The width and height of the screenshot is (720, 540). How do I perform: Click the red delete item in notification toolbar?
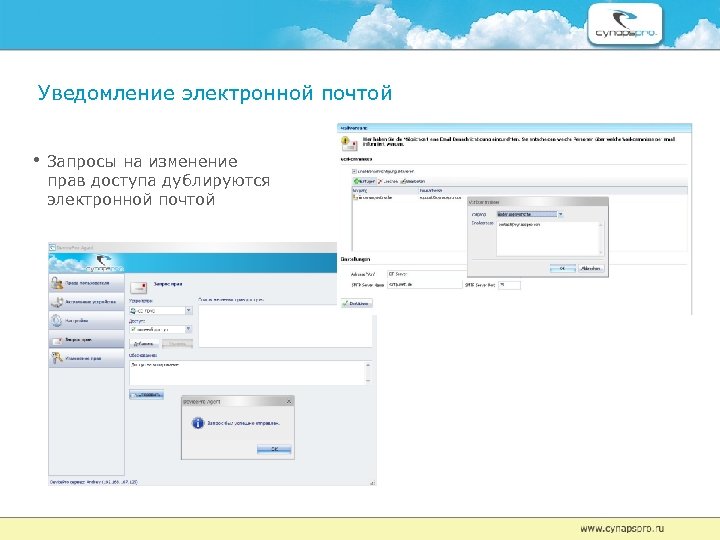pyautogui.click(x=388, y=181)
